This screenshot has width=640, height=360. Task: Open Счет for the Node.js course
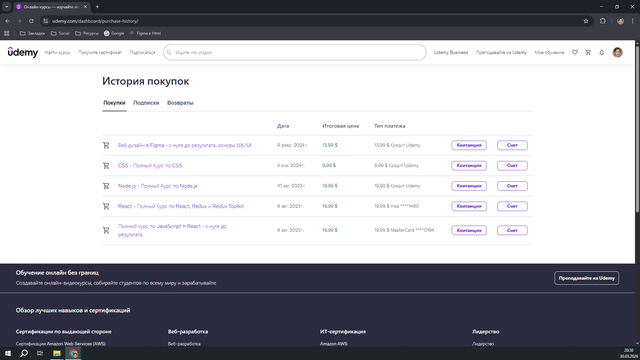pyautogui.click(x=512, y=186)
